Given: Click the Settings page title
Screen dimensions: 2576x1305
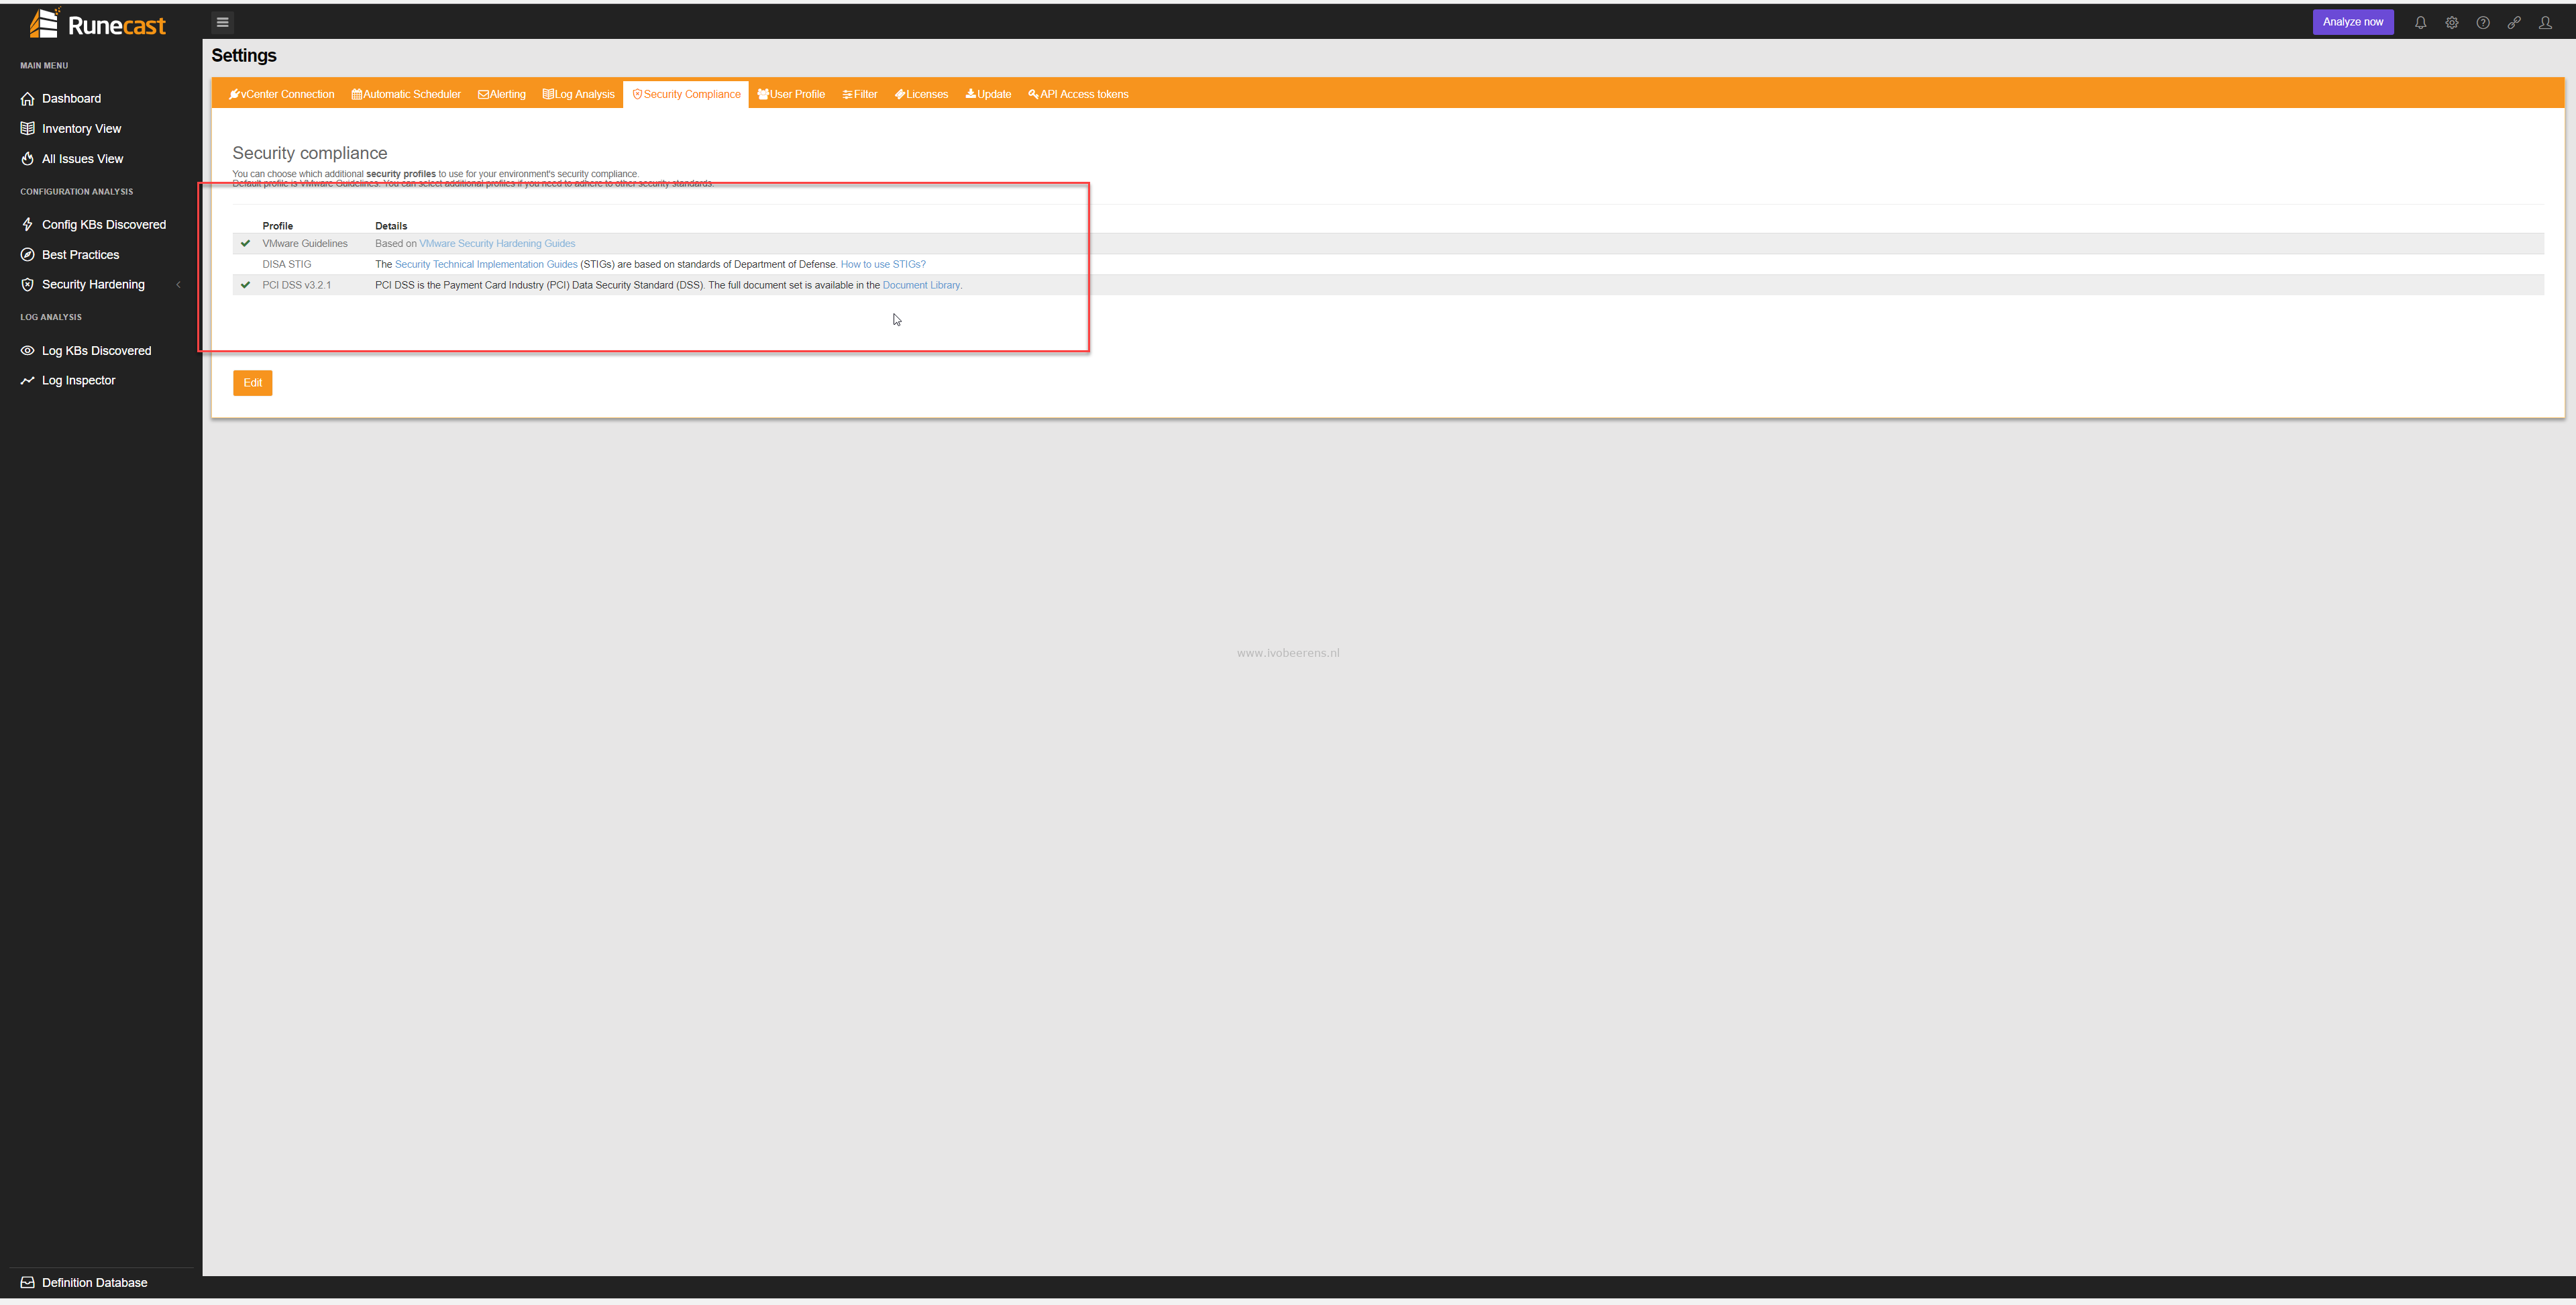Looking at the screenshot, I should coord(244,55).
